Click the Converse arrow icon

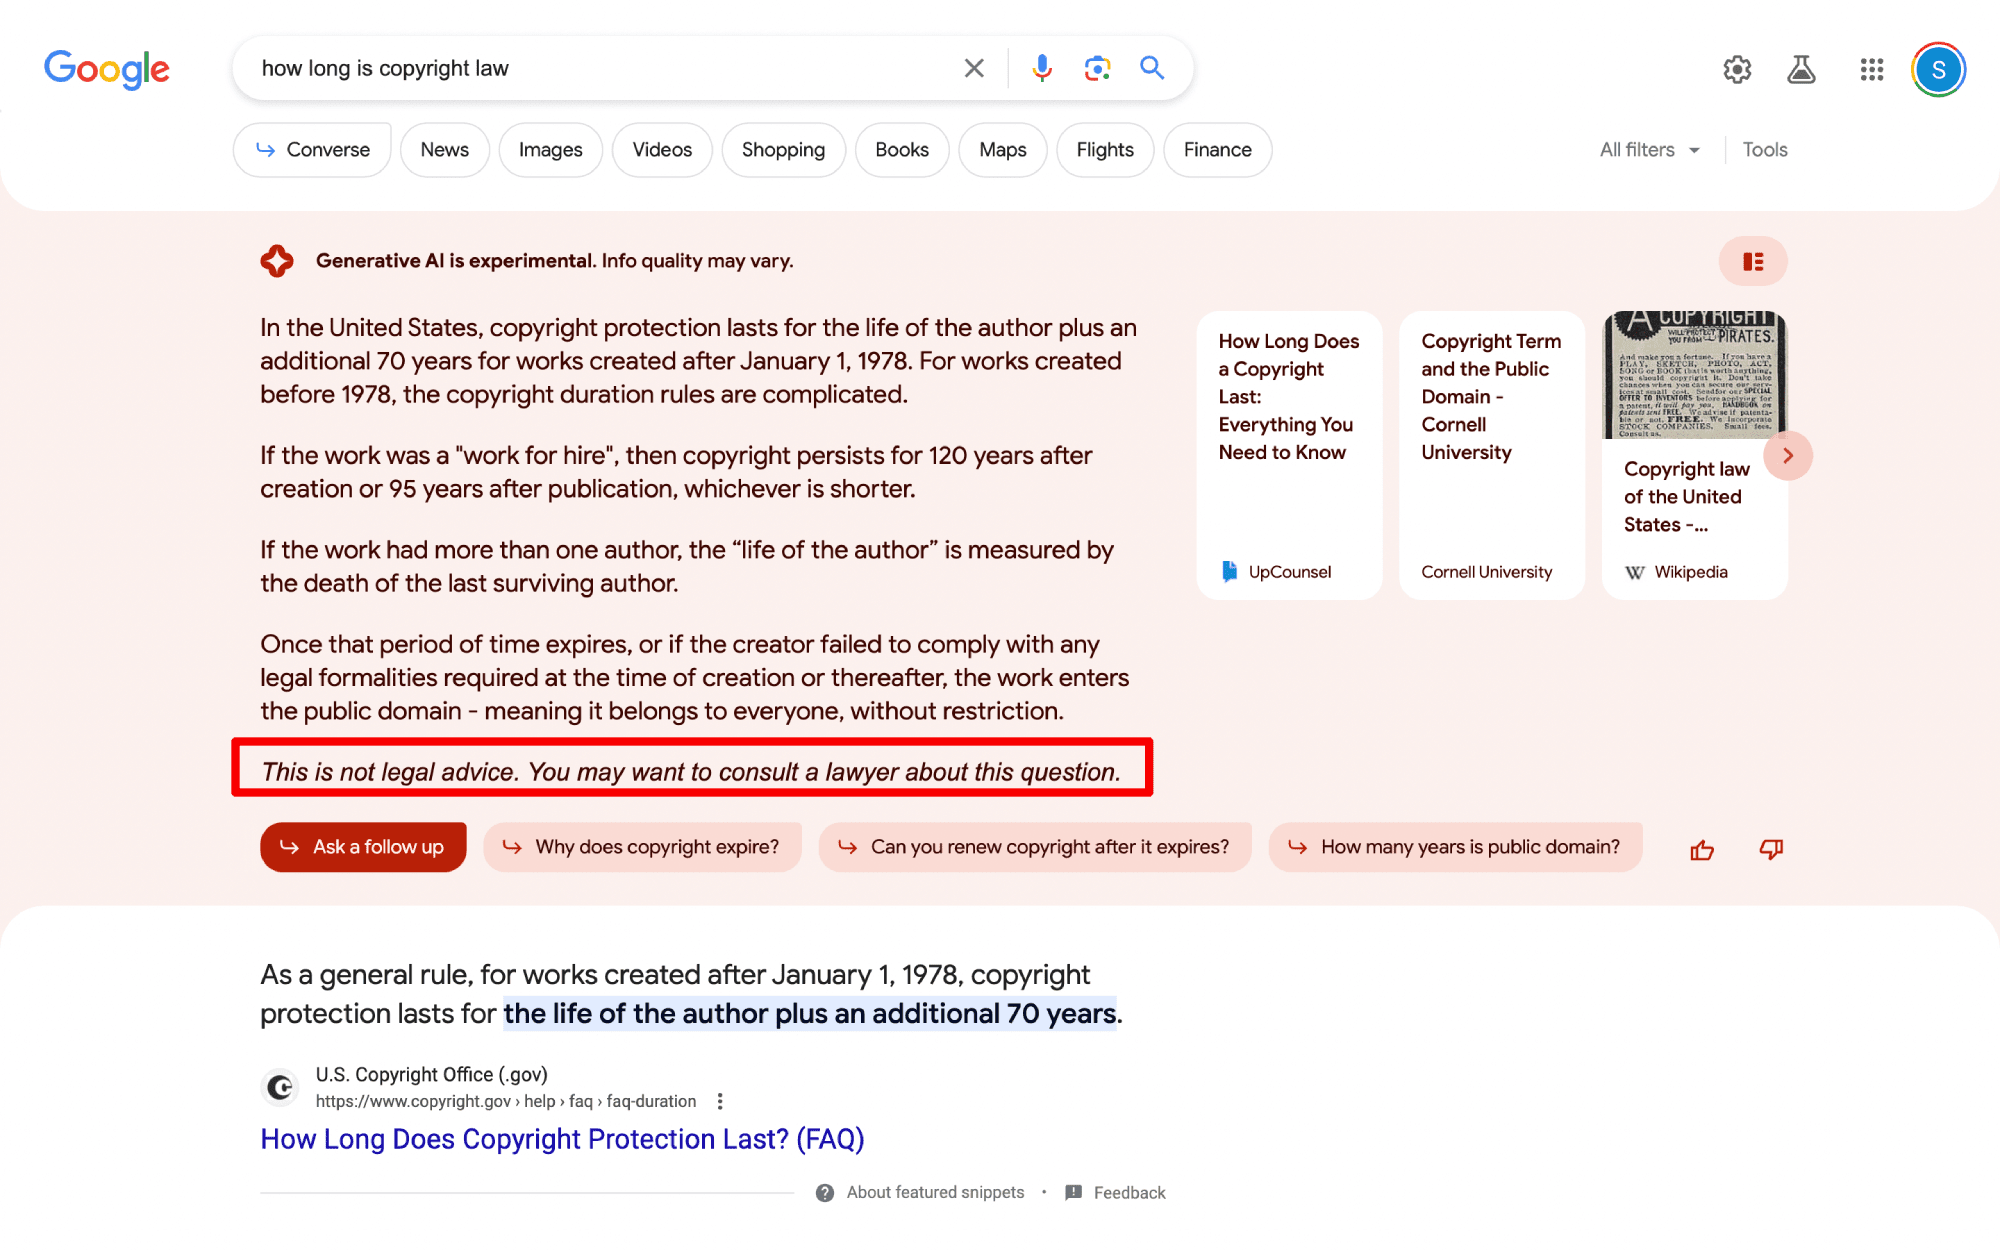point(266,150)
